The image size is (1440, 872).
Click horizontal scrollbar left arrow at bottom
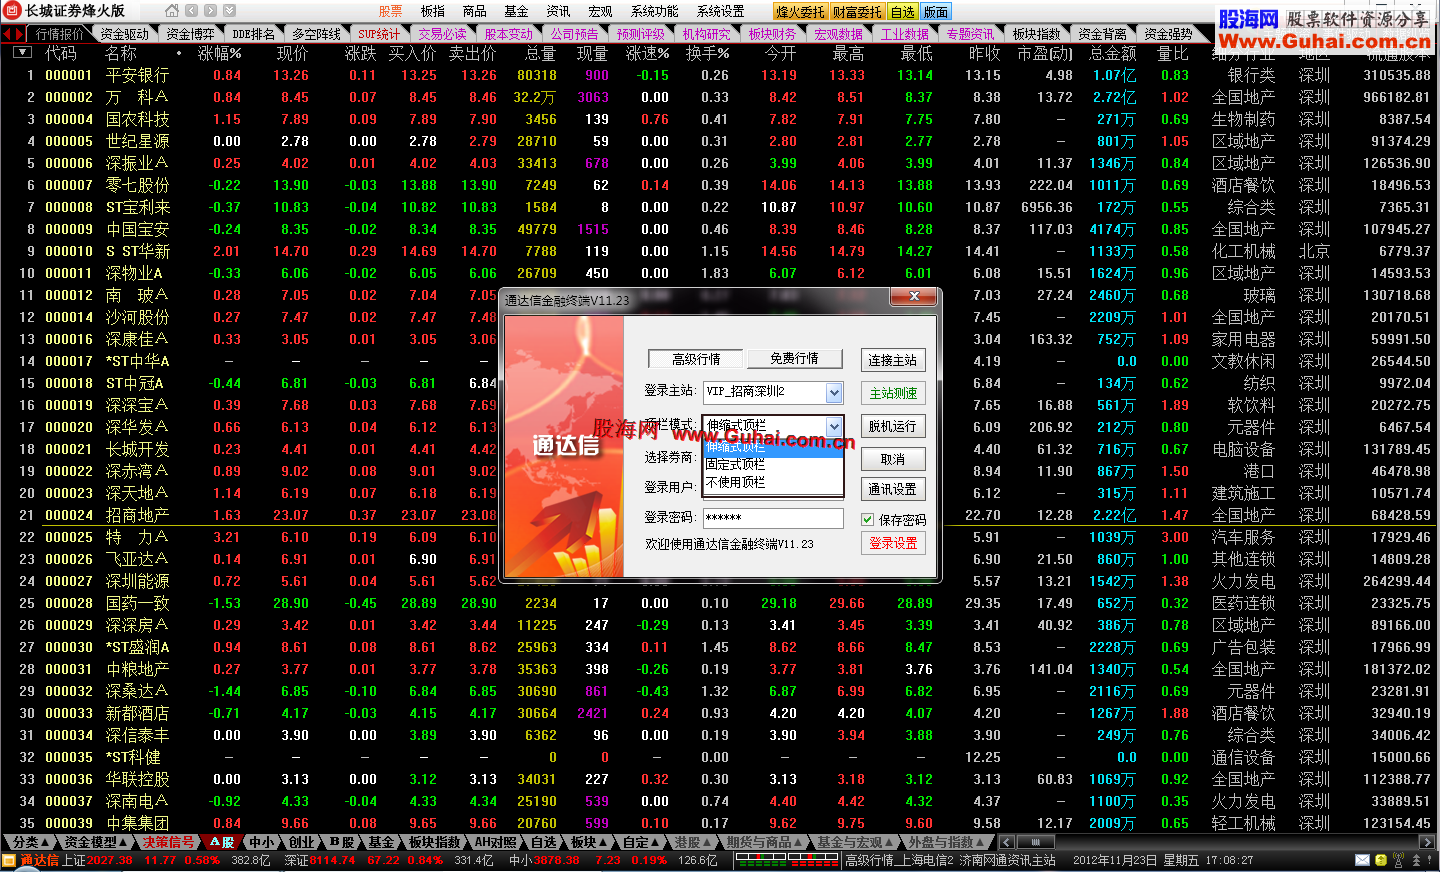1006,842
